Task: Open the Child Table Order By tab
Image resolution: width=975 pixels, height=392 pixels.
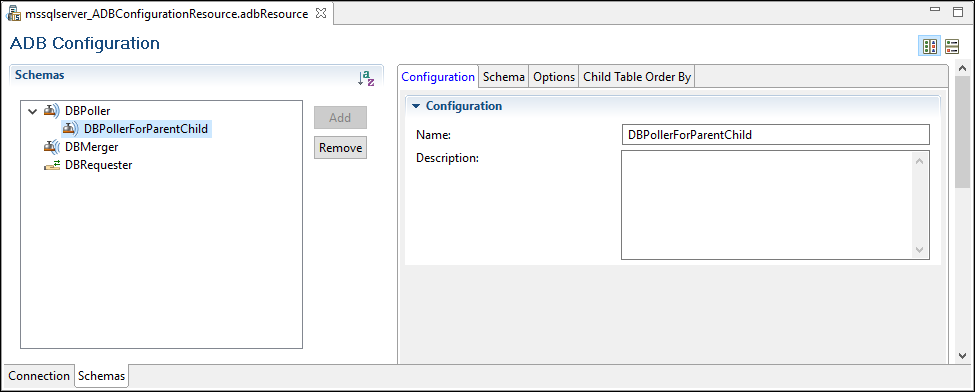Action: coord(637,77)
